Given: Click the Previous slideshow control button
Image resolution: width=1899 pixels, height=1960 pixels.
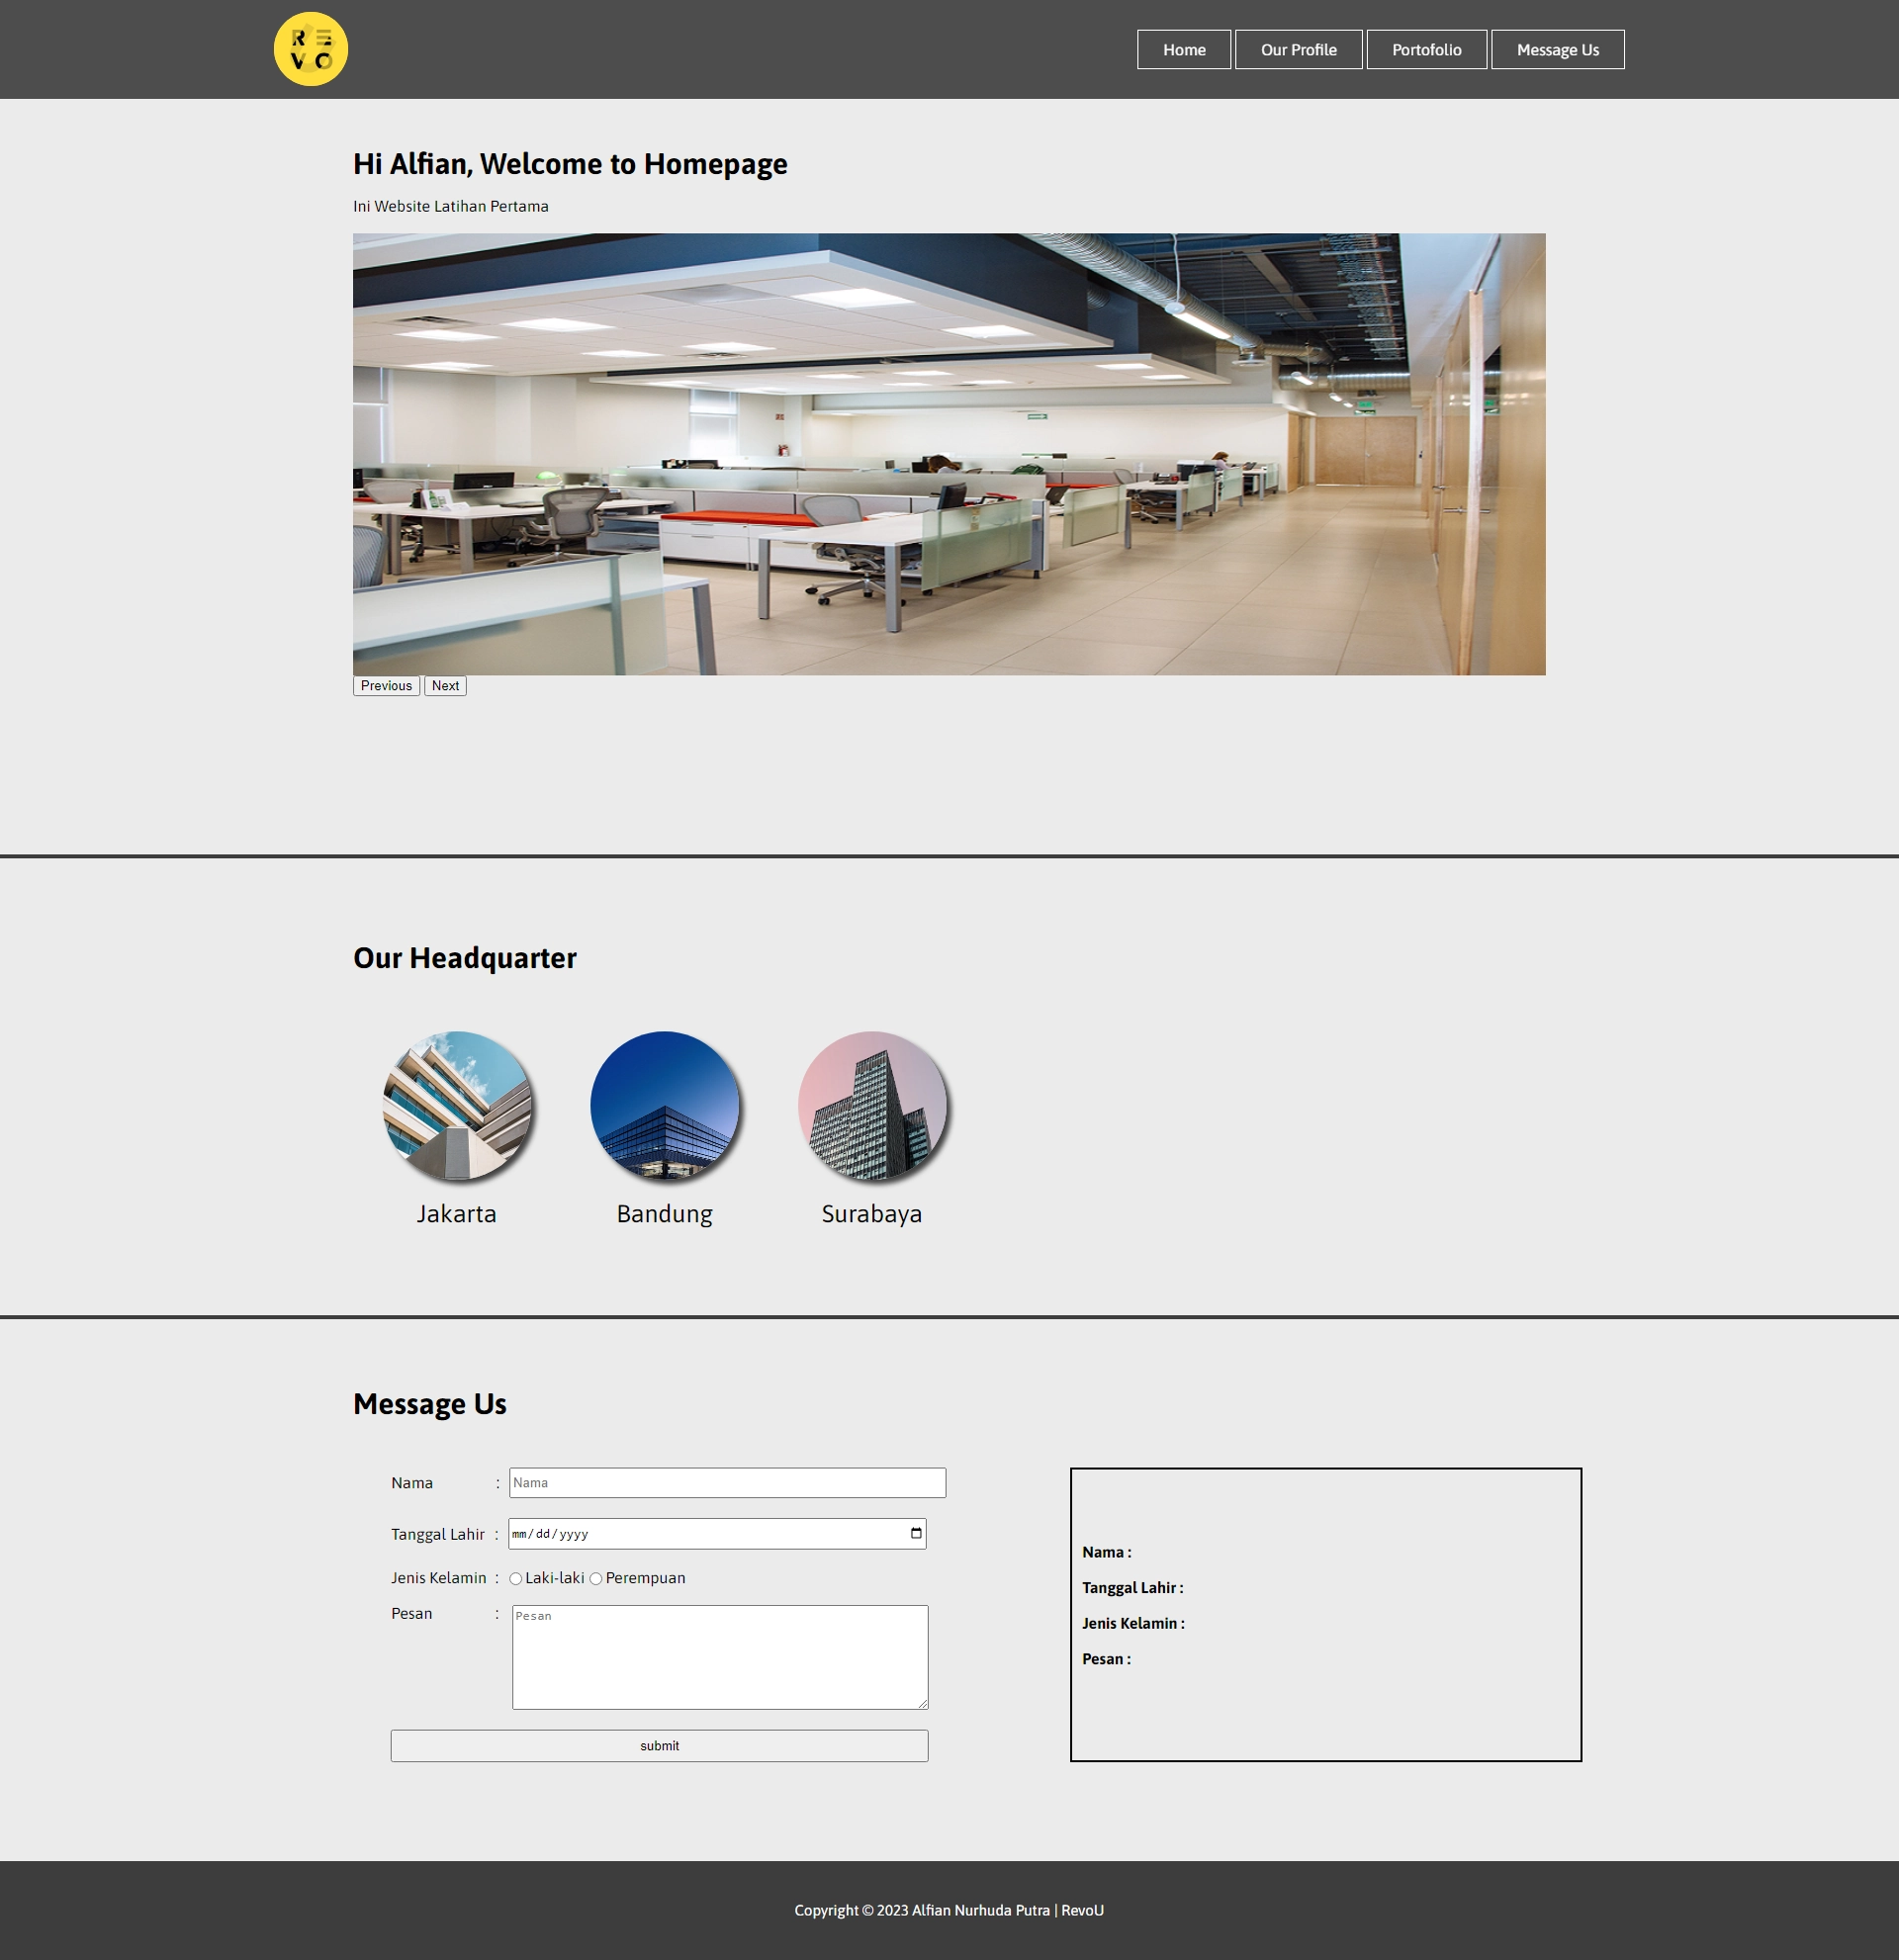Looking at the screenshot, I should (387, 686).
